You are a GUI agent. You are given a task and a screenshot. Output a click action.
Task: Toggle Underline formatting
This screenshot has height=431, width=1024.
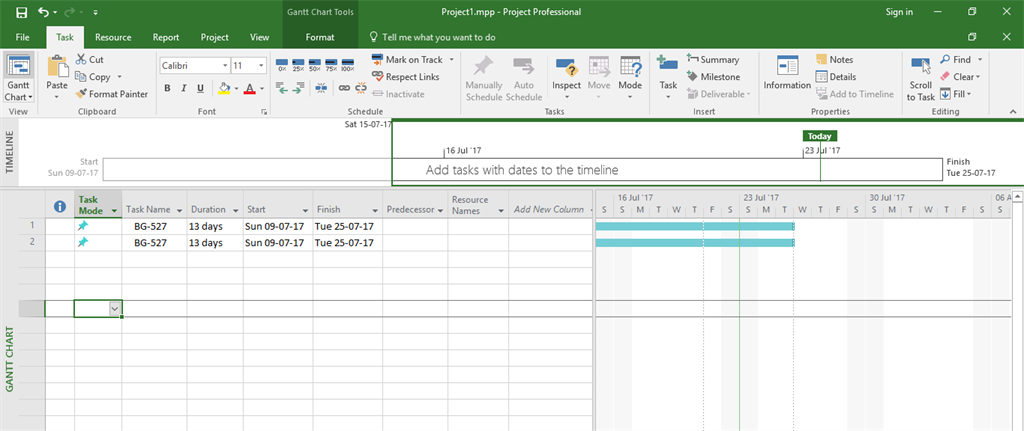199,88
